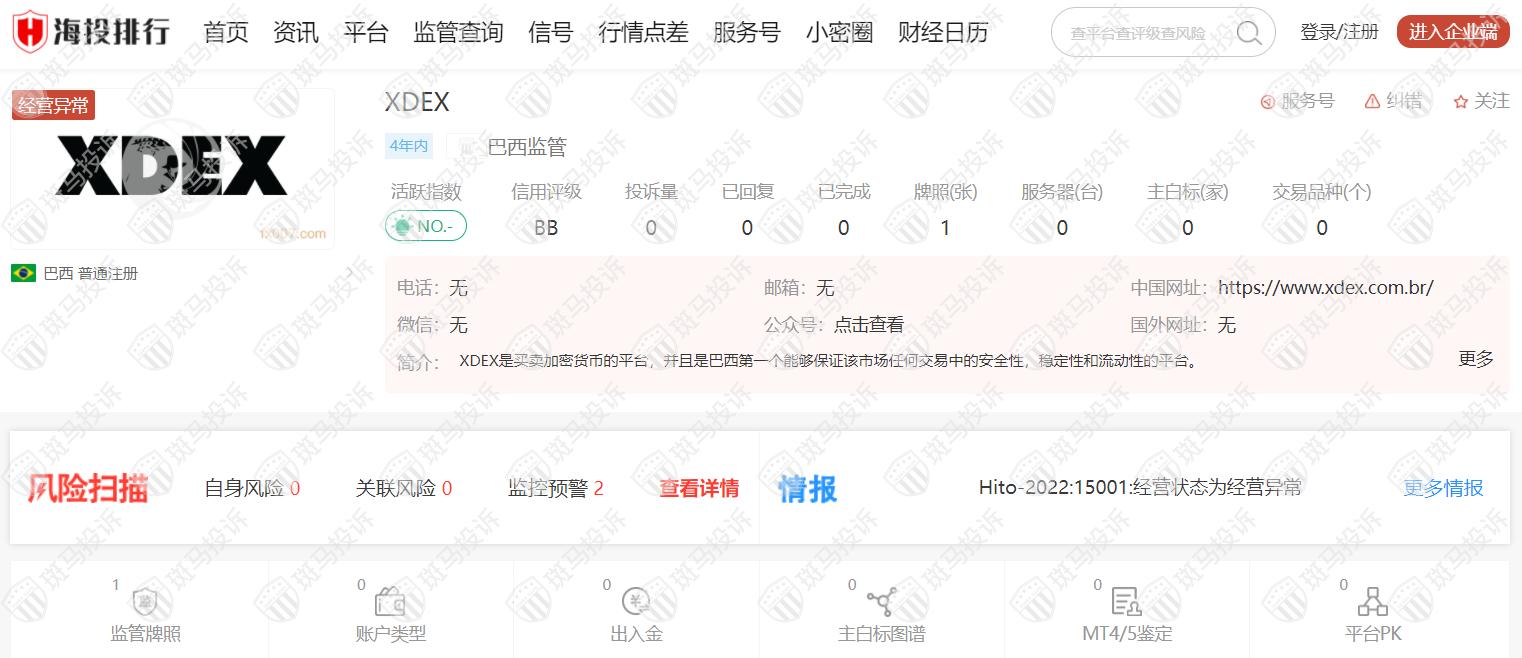This screenshot has width=1522, height=658.
Task: Open 监管查询 in the navigation
Action: pos(458,33)
